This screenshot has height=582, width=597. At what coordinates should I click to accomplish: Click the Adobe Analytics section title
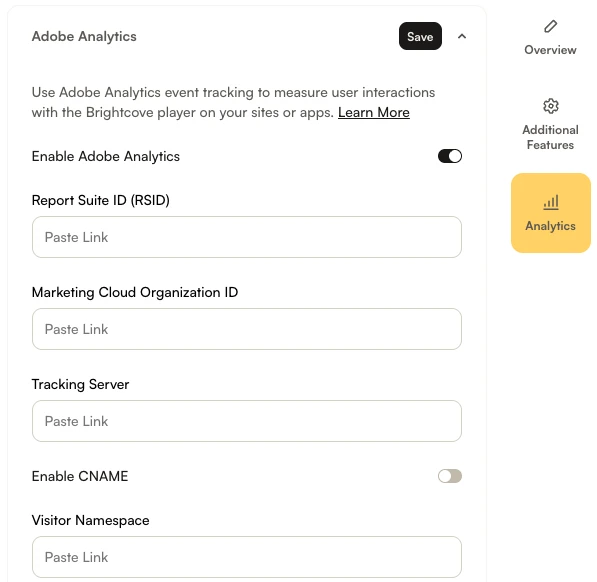(x=84, y=36)
